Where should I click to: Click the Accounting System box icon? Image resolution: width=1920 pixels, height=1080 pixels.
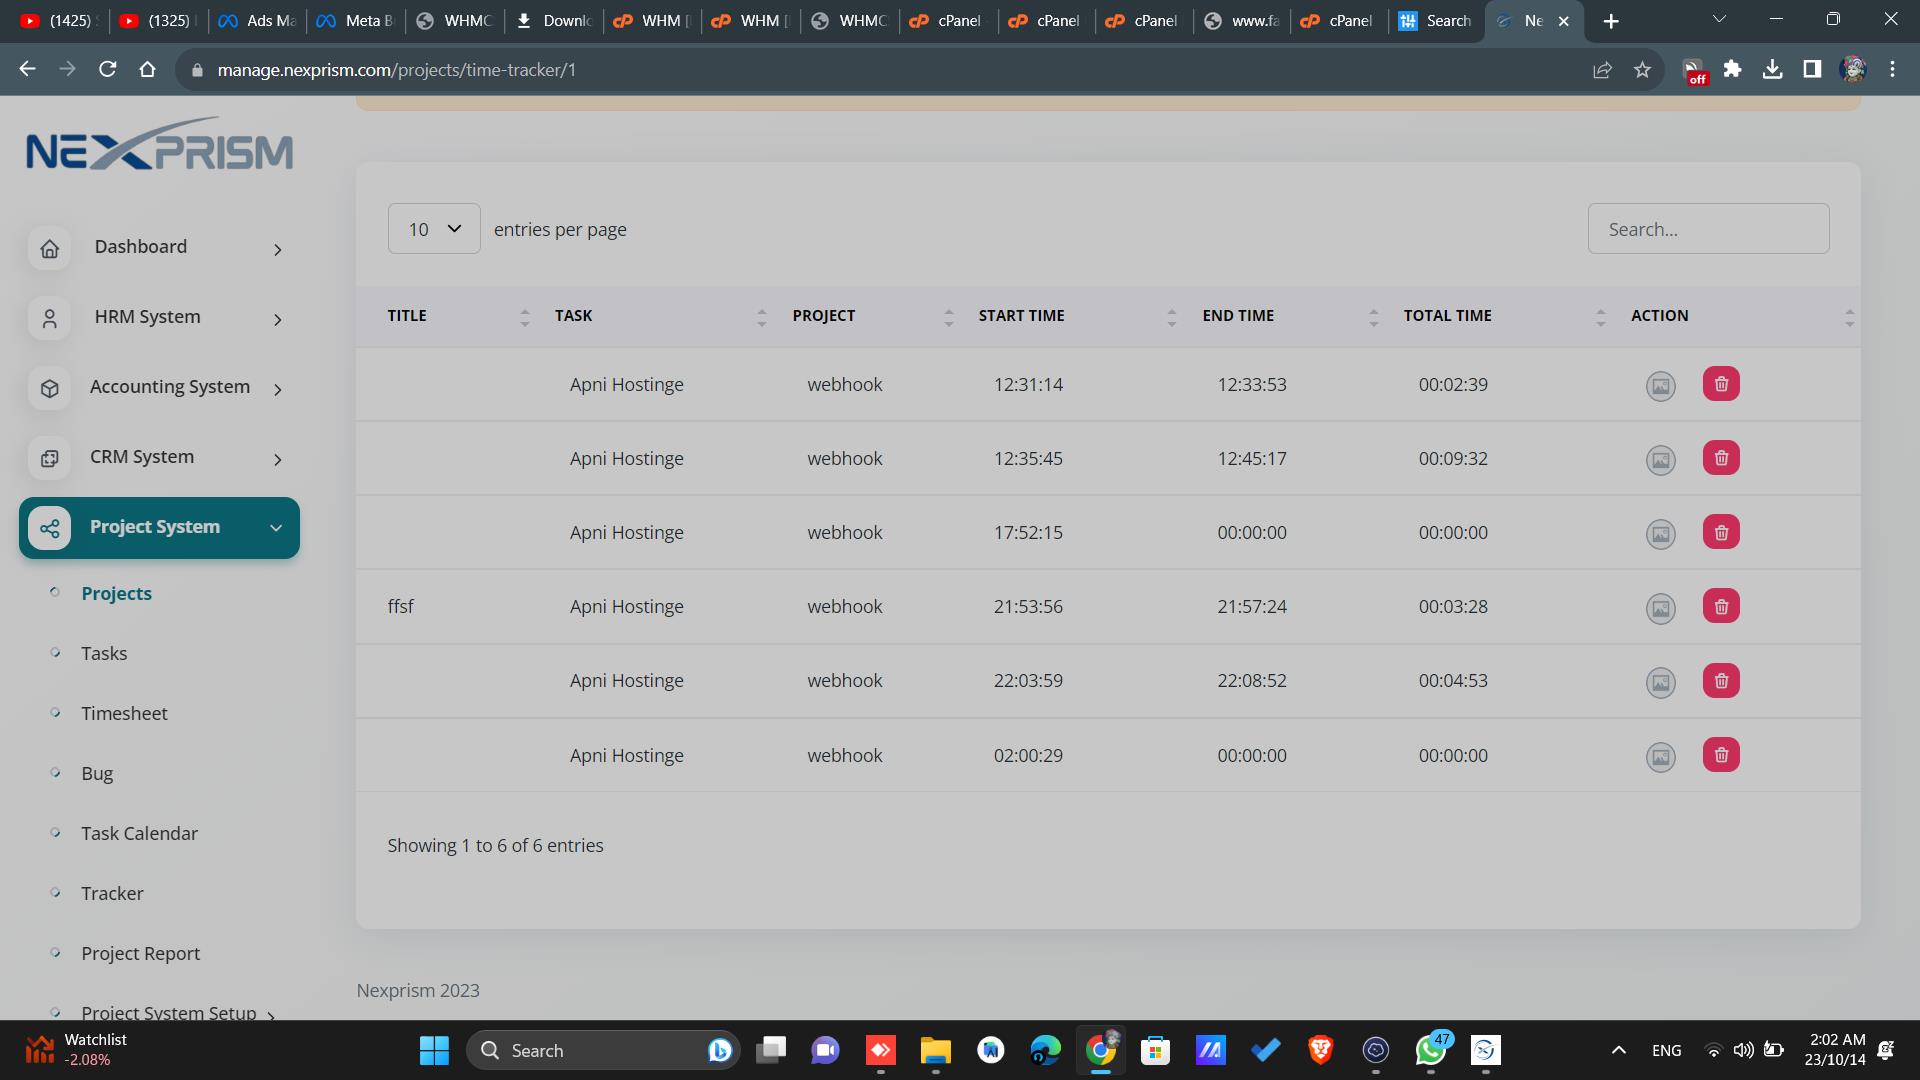[50, 388]
